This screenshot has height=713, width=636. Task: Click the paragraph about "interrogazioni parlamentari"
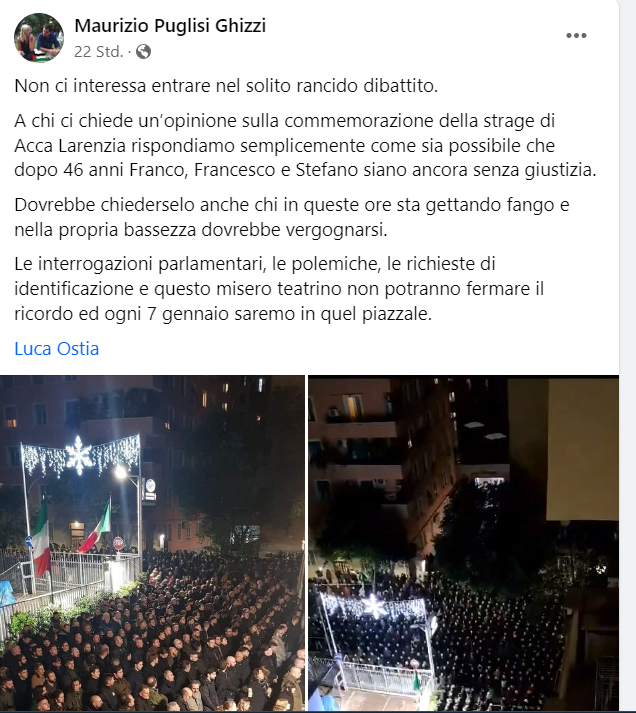click(279, 289)
